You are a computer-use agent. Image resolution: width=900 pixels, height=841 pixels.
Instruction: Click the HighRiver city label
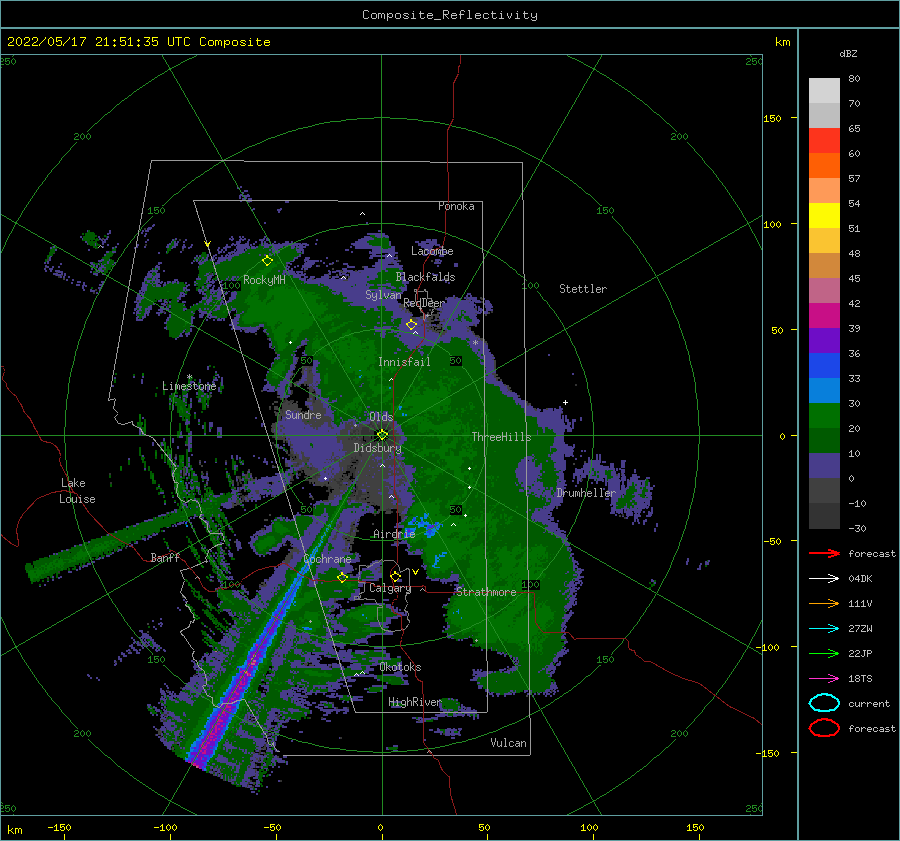pos(415,702)
